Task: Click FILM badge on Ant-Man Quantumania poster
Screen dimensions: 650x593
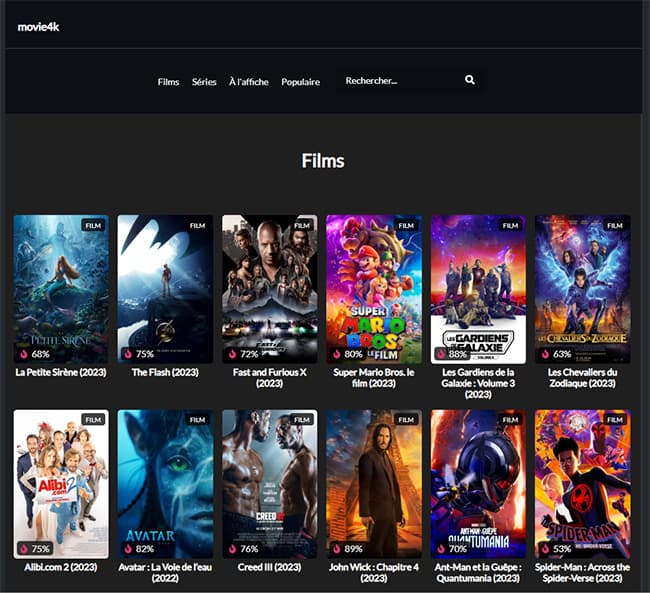Action: (510, 420)
